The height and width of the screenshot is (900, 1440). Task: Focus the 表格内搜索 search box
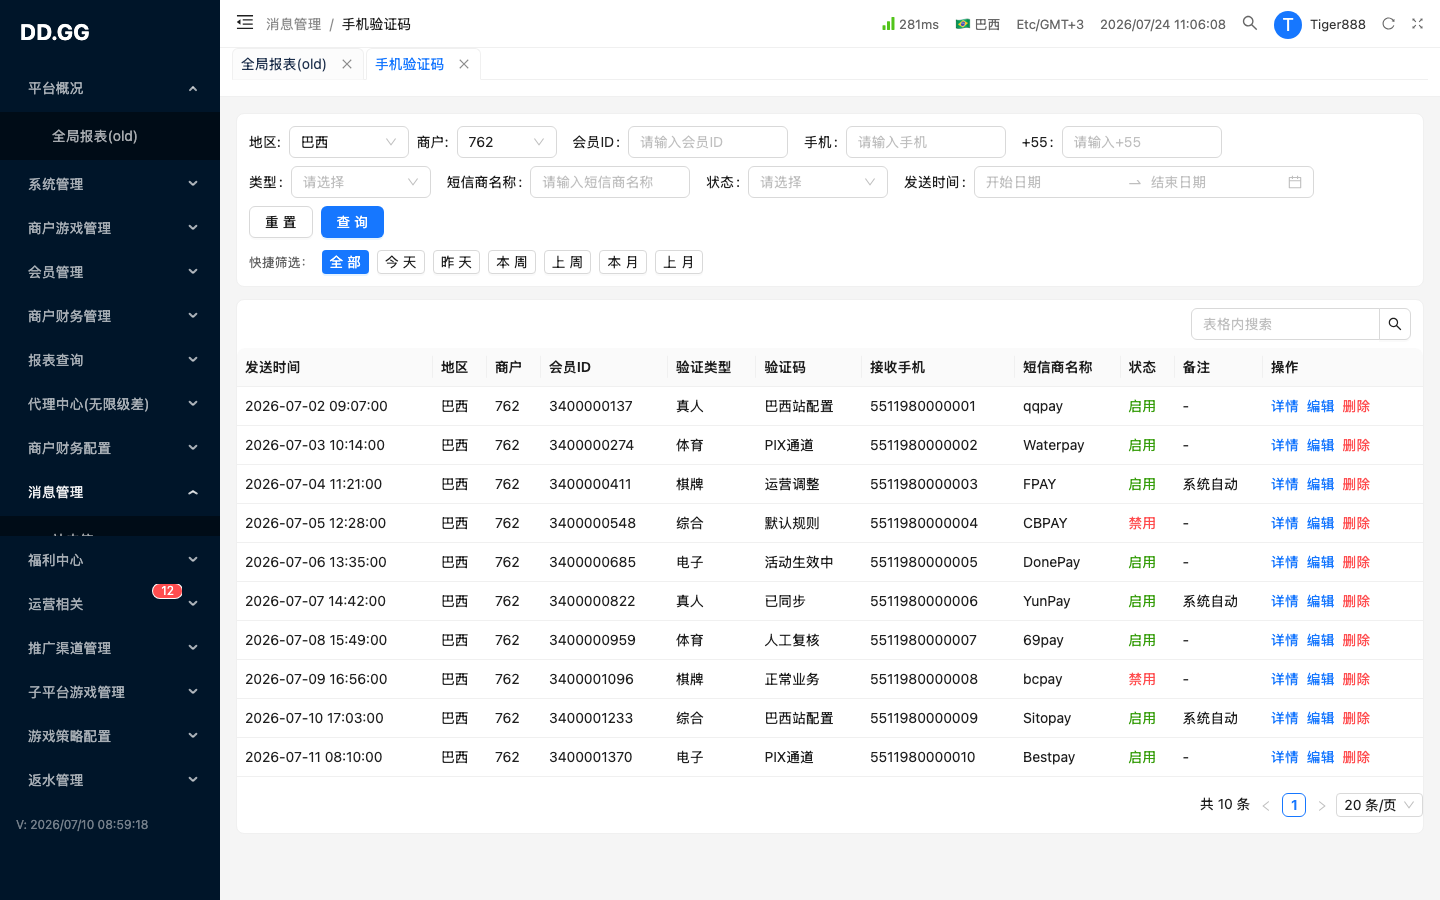1286,324
